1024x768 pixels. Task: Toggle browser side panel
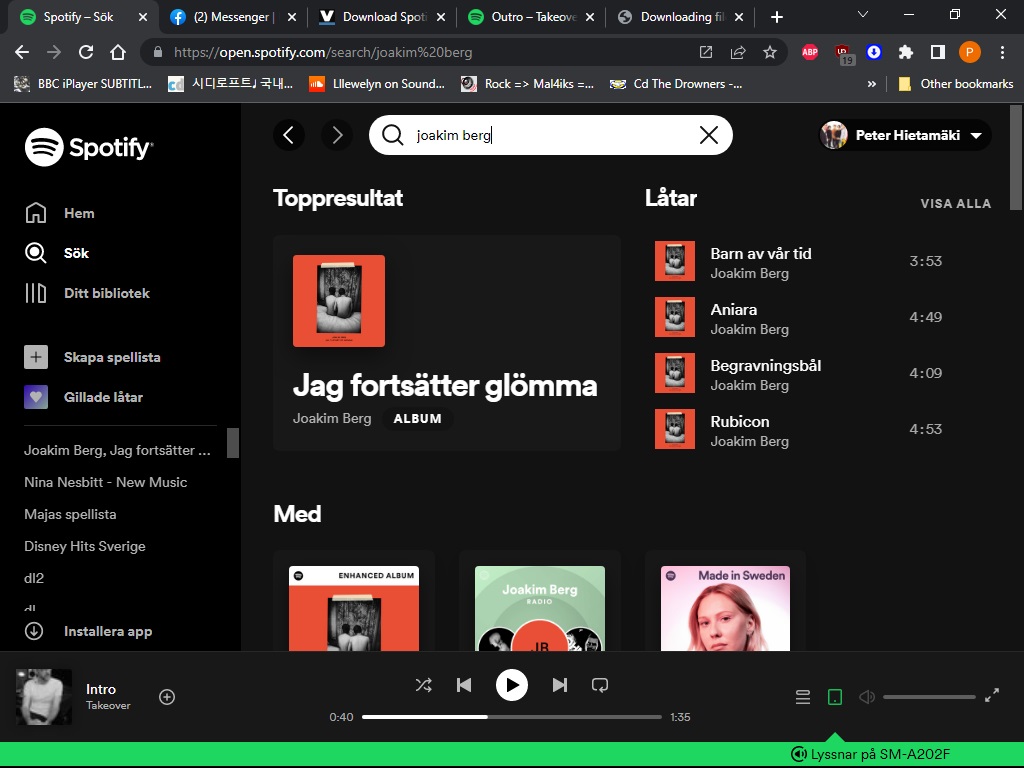click(x=938, y=52)
